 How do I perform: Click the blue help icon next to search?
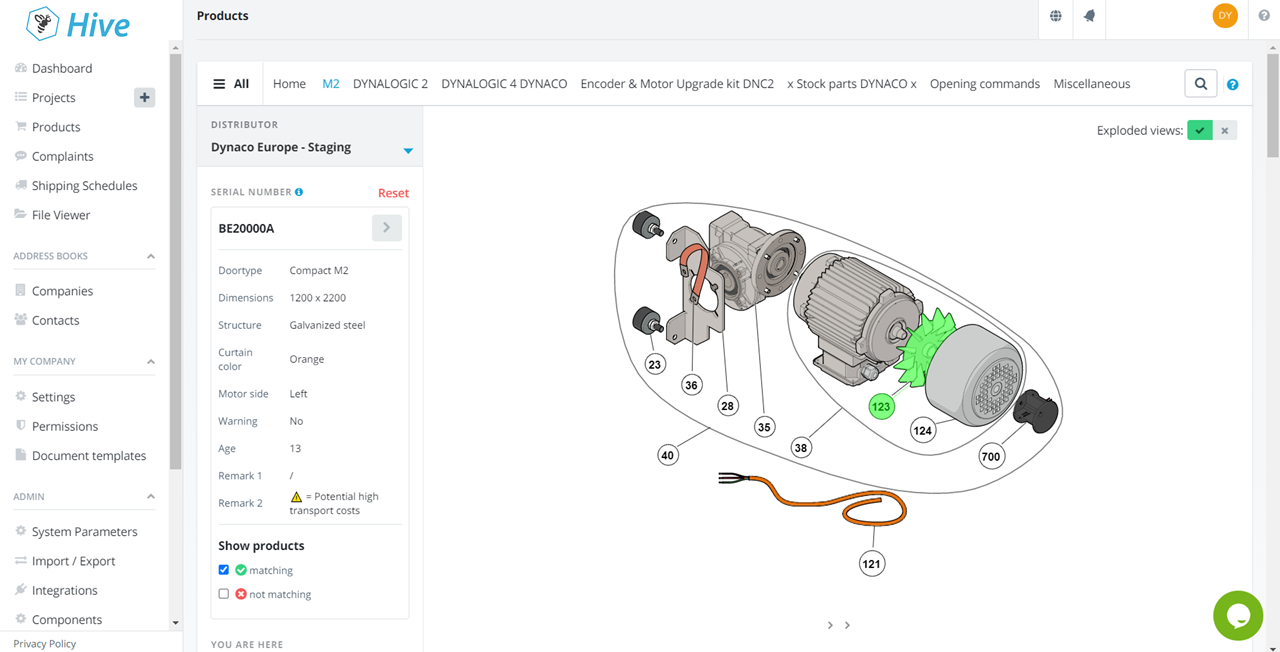[x=1233, y=85]
